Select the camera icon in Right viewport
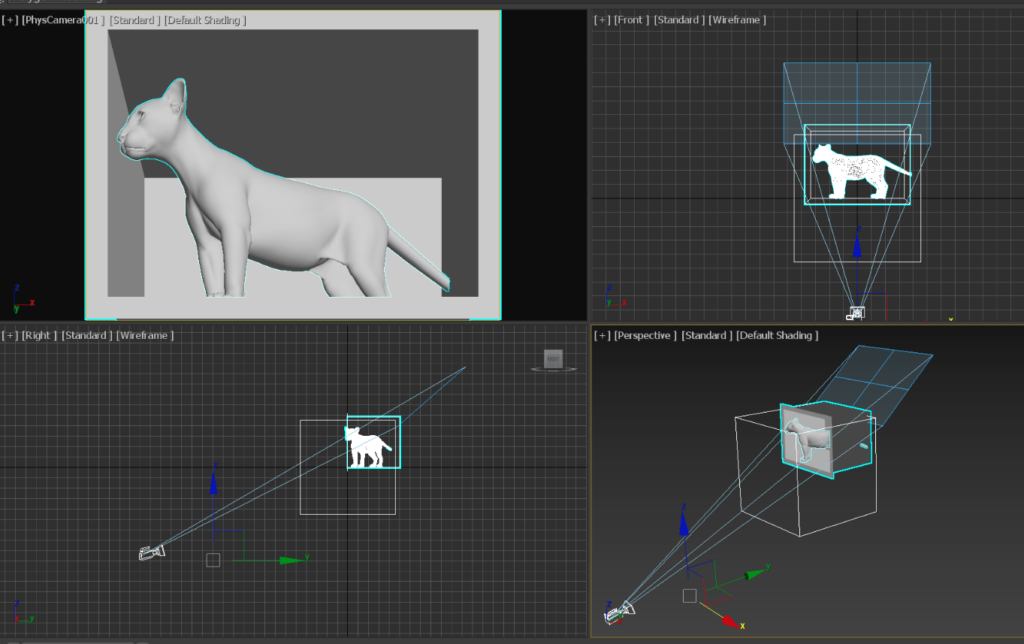The height and width of the screenshot is (644, 1024). click(152, 553)
